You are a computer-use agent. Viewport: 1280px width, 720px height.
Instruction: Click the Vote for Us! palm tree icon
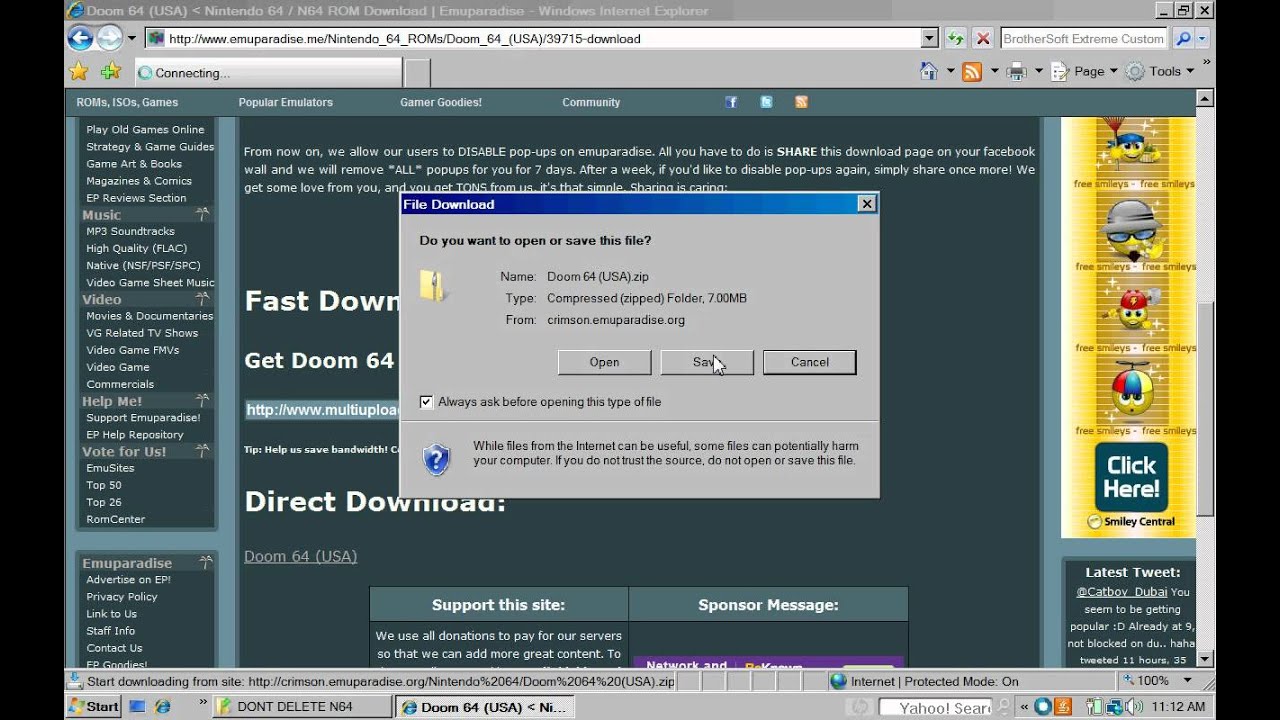[203, 452]
